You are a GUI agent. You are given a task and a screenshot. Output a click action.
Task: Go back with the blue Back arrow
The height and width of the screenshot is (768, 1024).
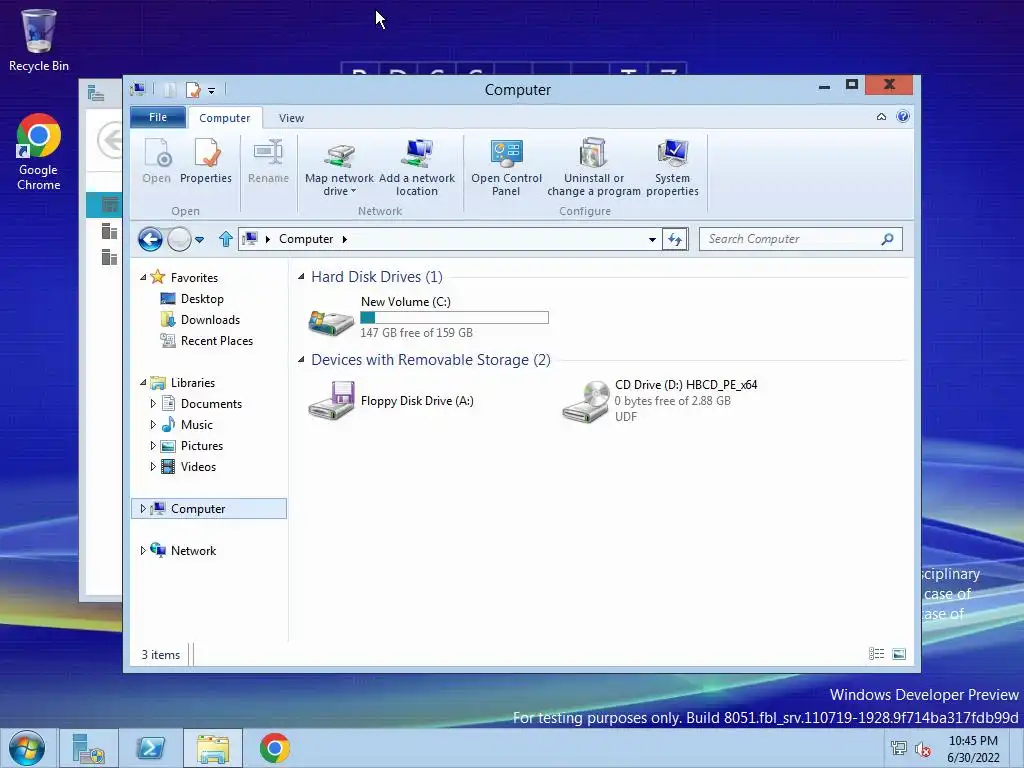(150, 239)
